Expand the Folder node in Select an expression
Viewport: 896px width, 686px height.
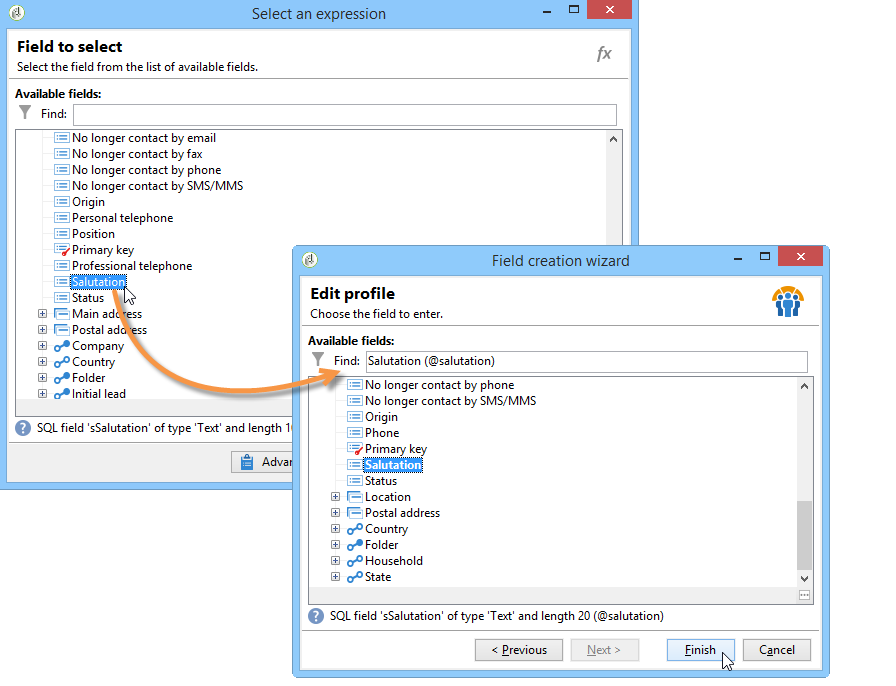pyautogui.click(x=42, y=378)
